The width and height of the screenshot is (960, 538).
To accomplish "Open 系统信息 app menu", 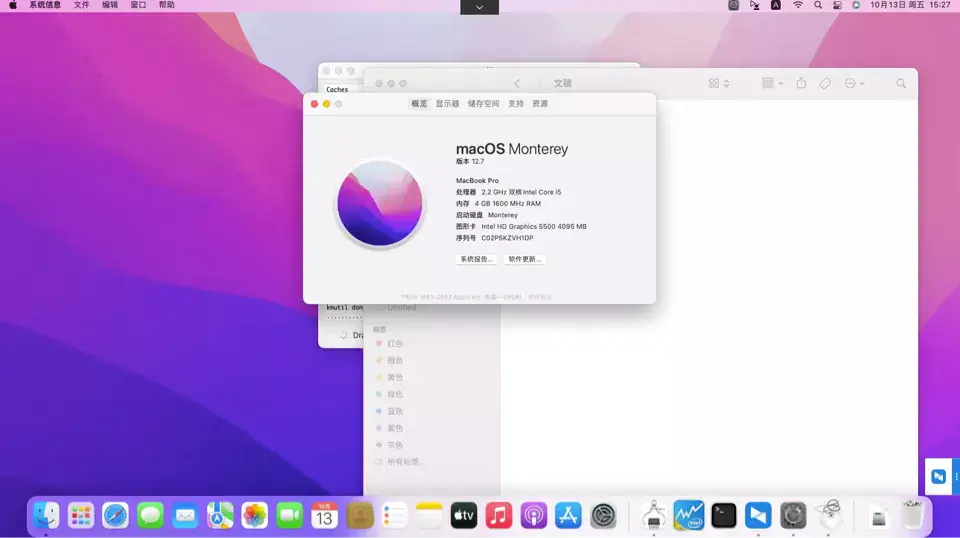I will (x=45, y=5).
